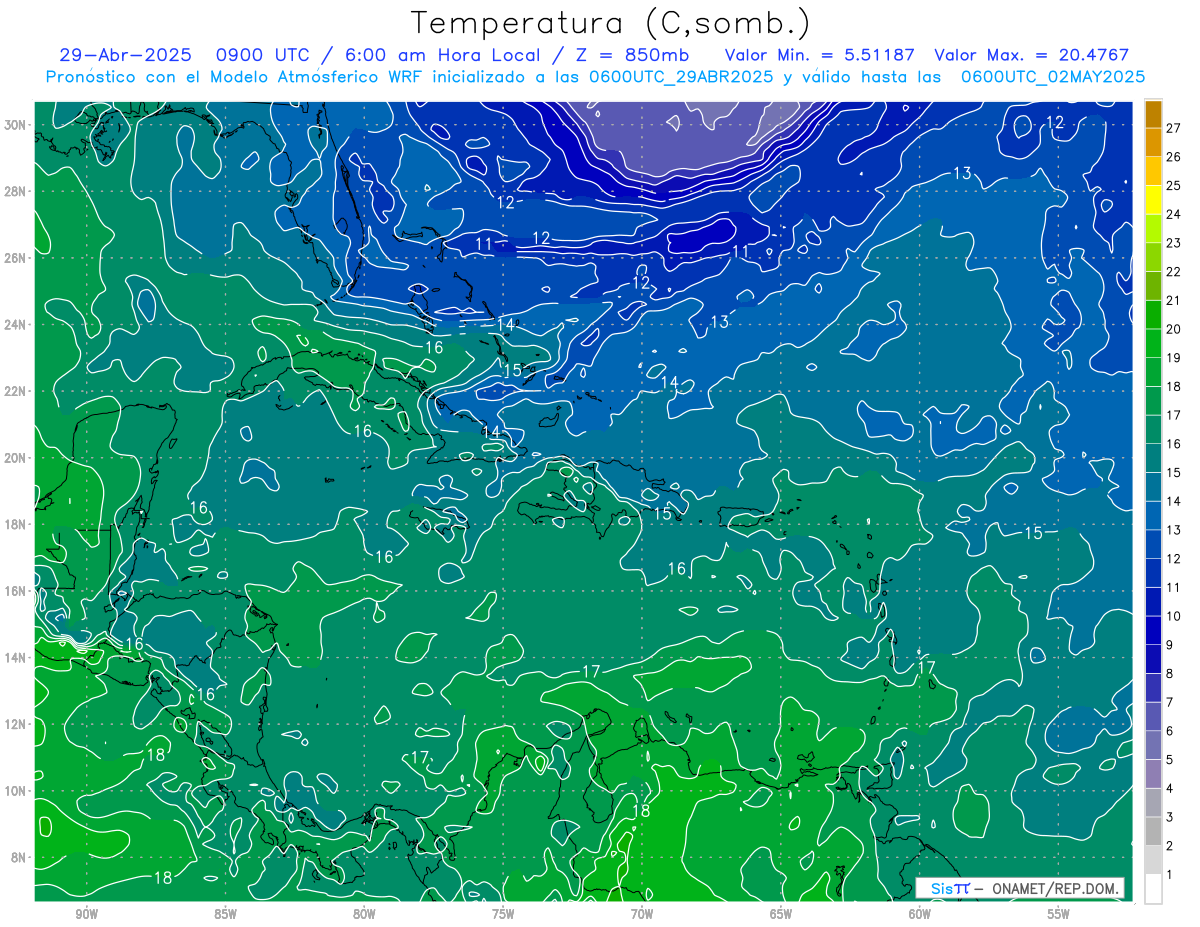
Task: Click the white swatch at the legend bottom
Action: pyautogui.click(x=1153, y=888)
